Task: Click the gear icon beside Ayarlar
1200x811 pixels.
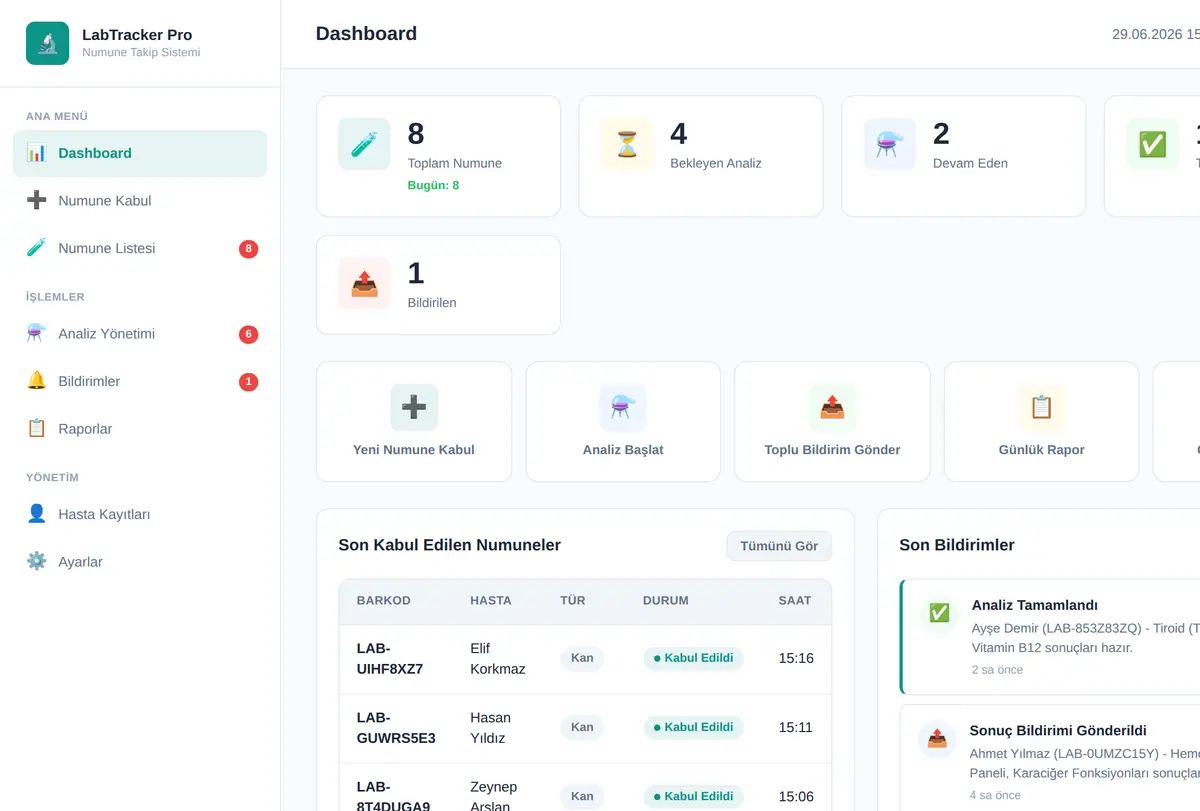Action: tap(37, 561)
